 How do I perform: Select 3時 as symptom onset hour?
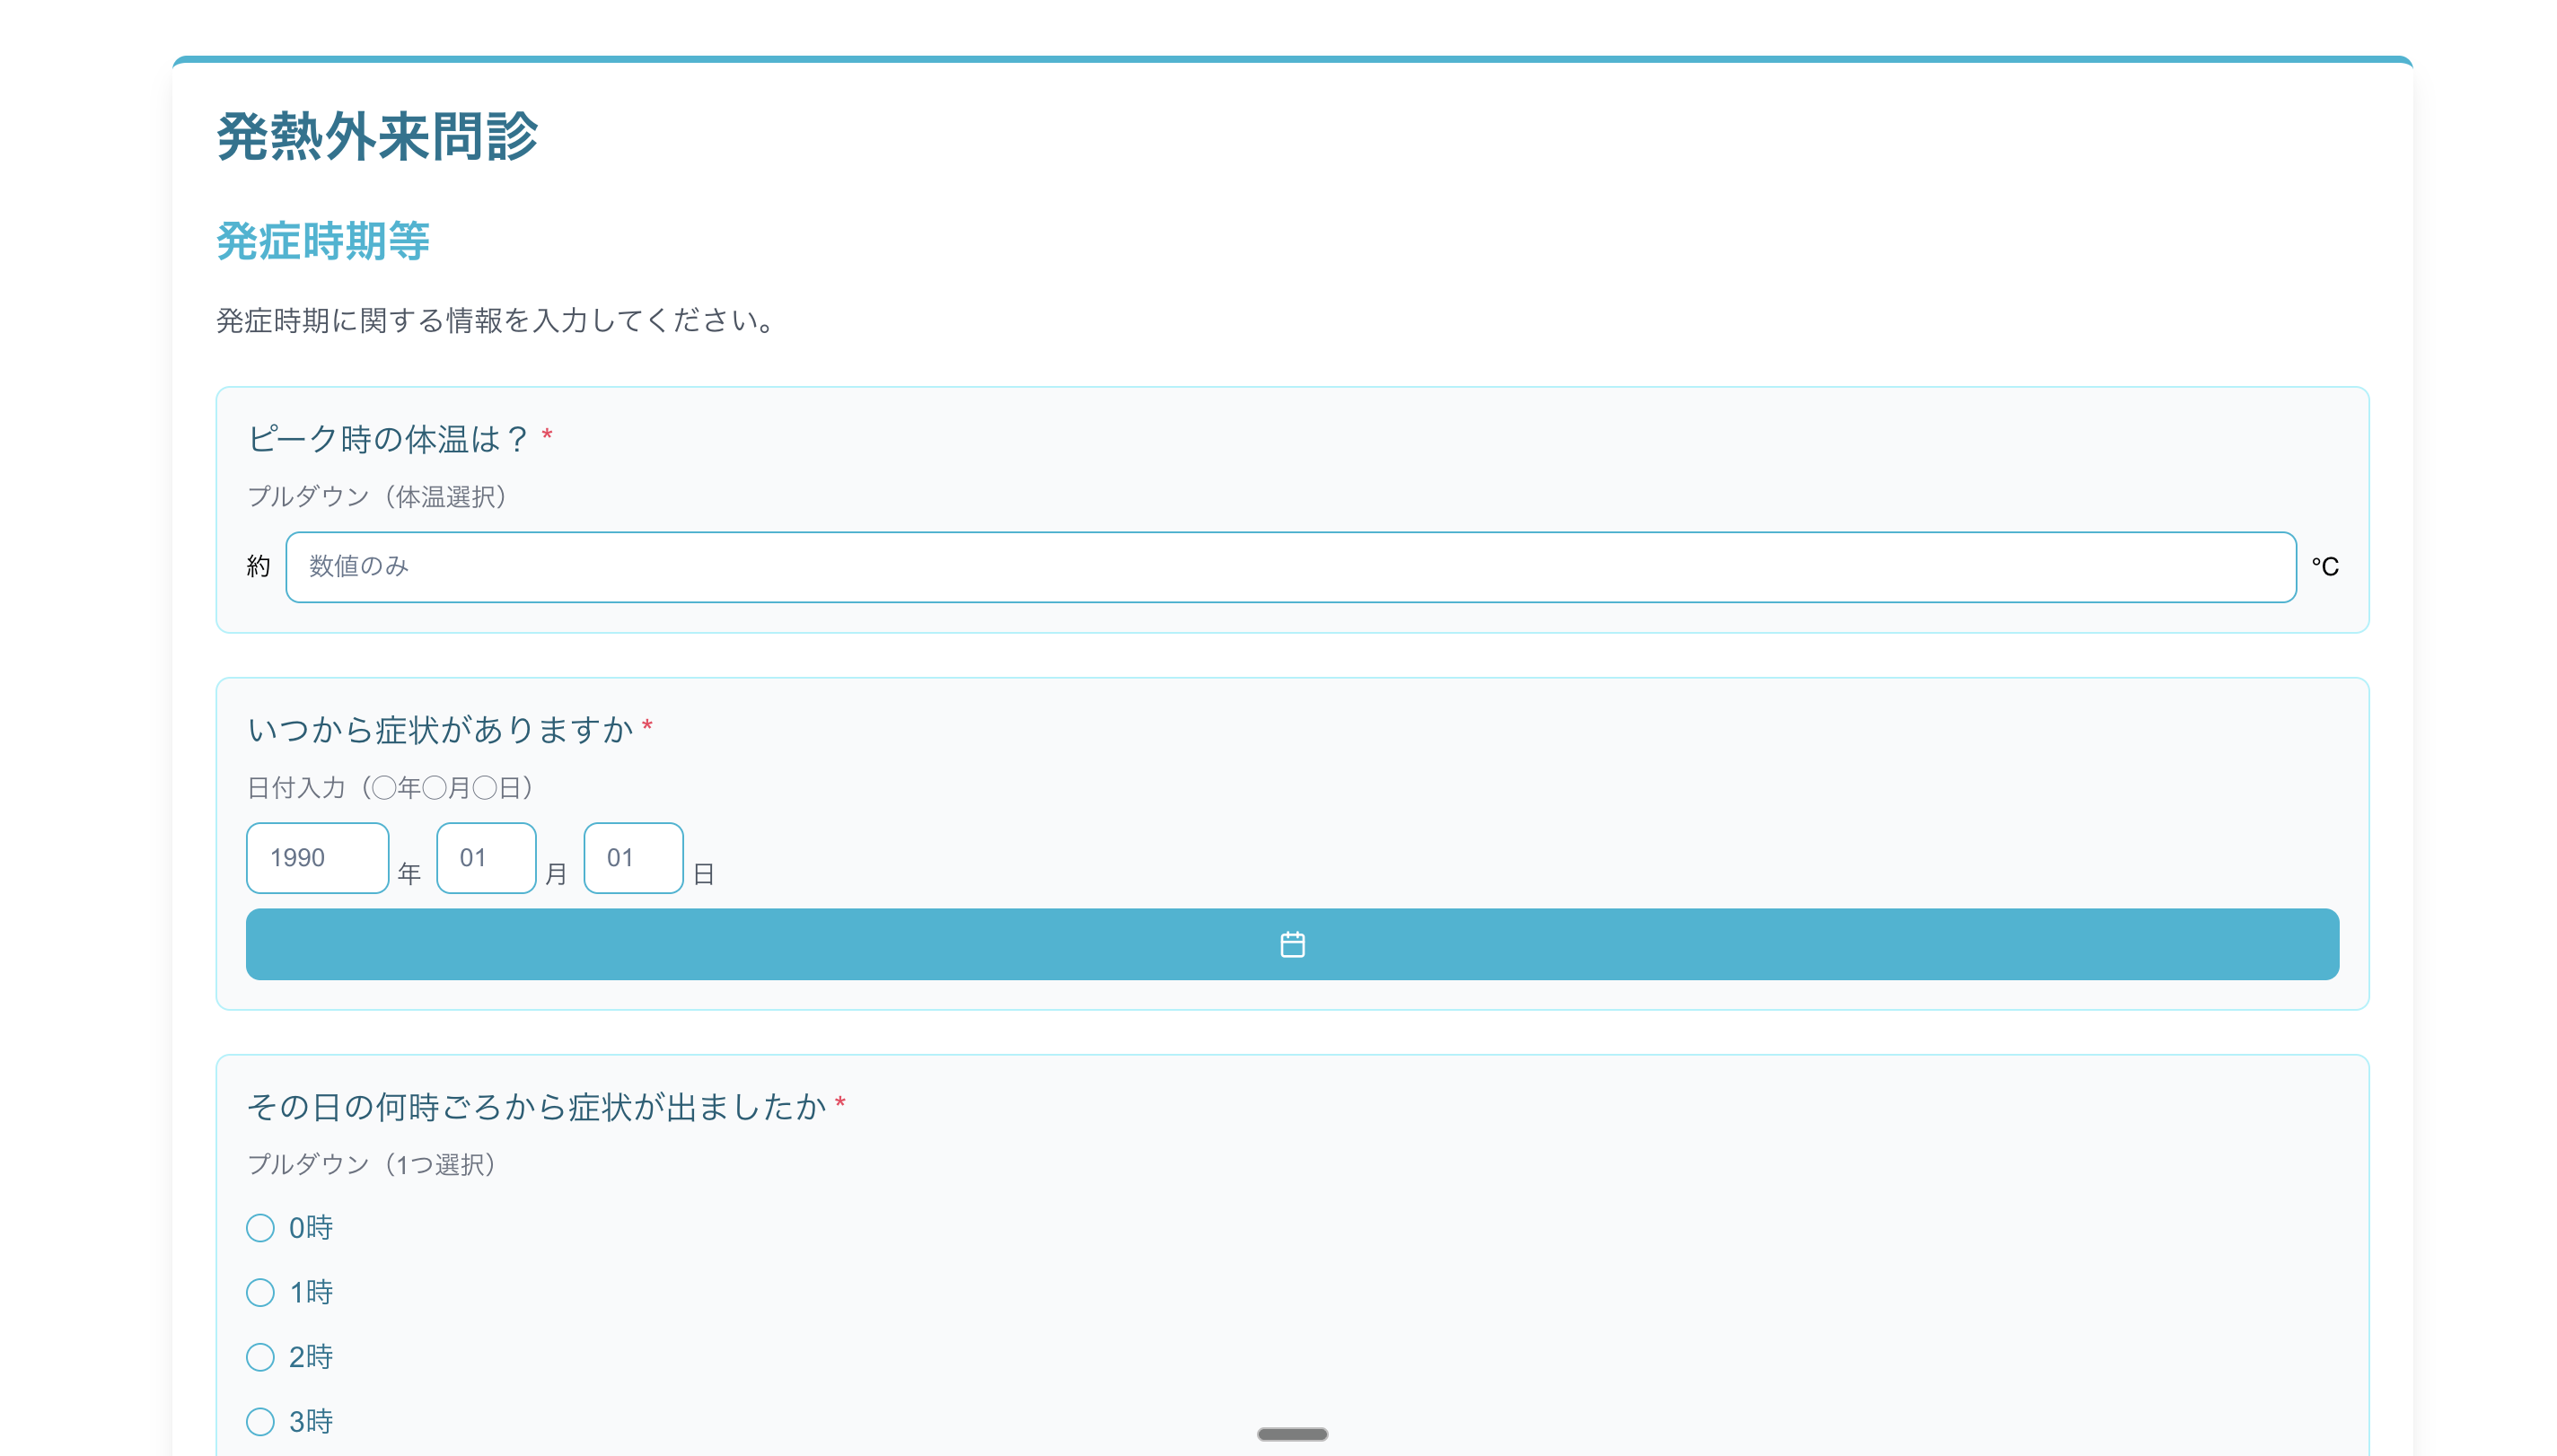260,1421
